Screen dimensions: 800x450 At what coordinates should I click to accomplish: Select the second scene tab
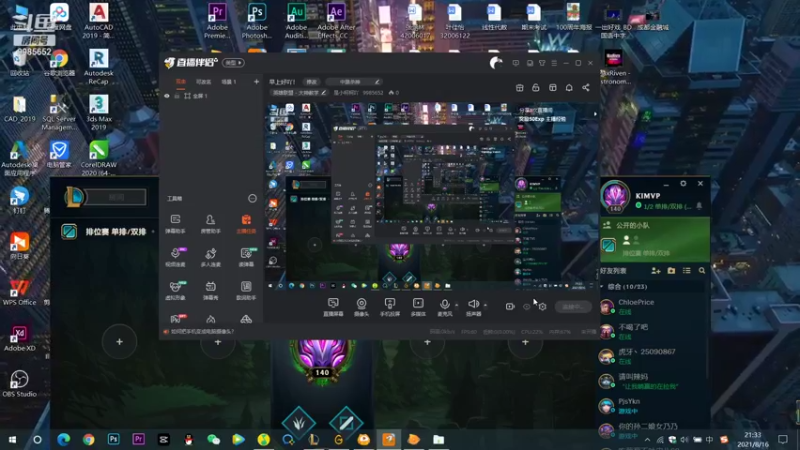(204, 82)
